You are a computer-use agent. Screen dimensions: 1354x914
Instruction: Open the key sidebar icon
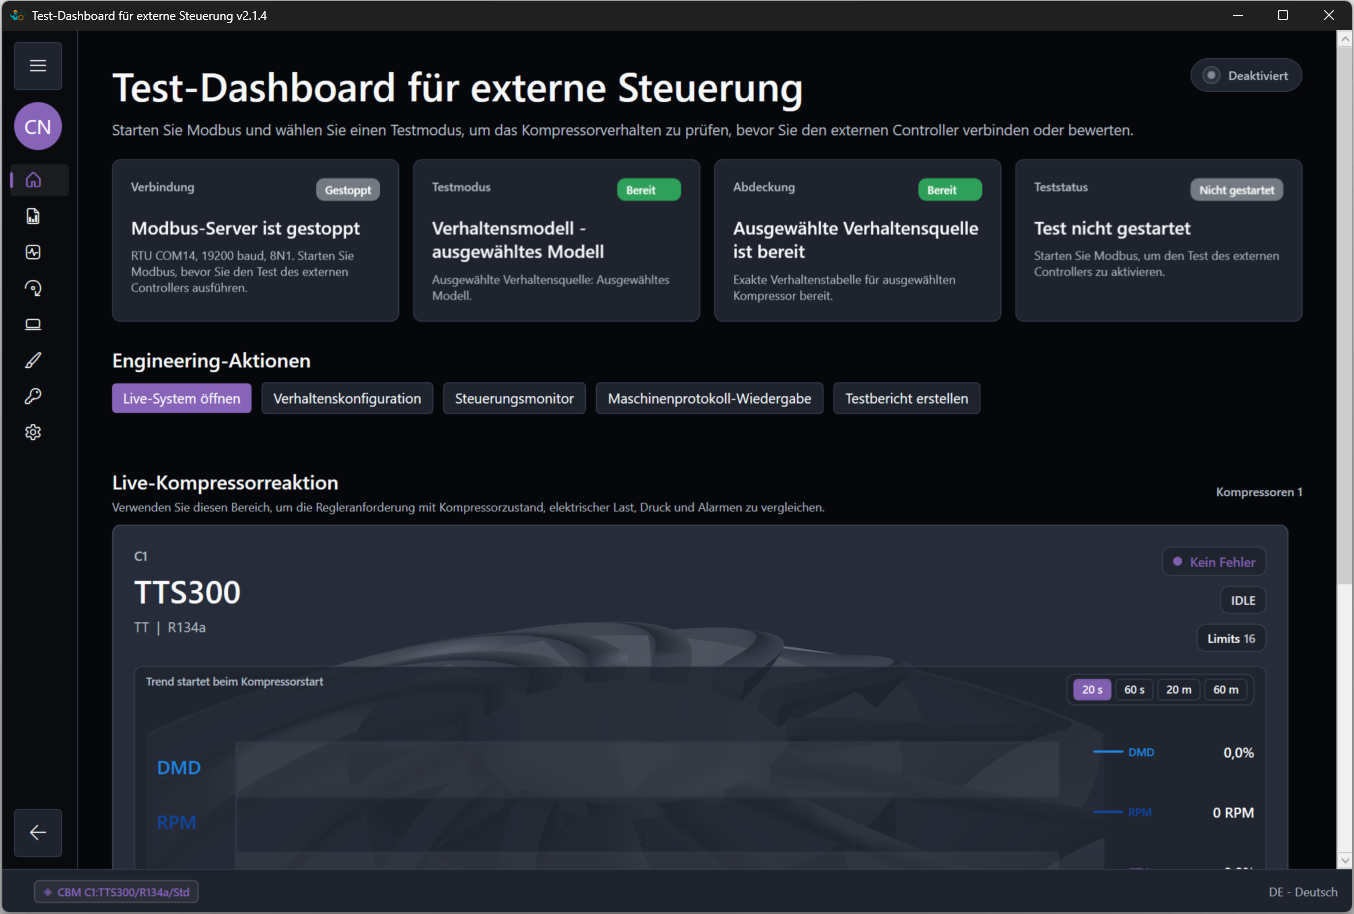tap(33, 396)
